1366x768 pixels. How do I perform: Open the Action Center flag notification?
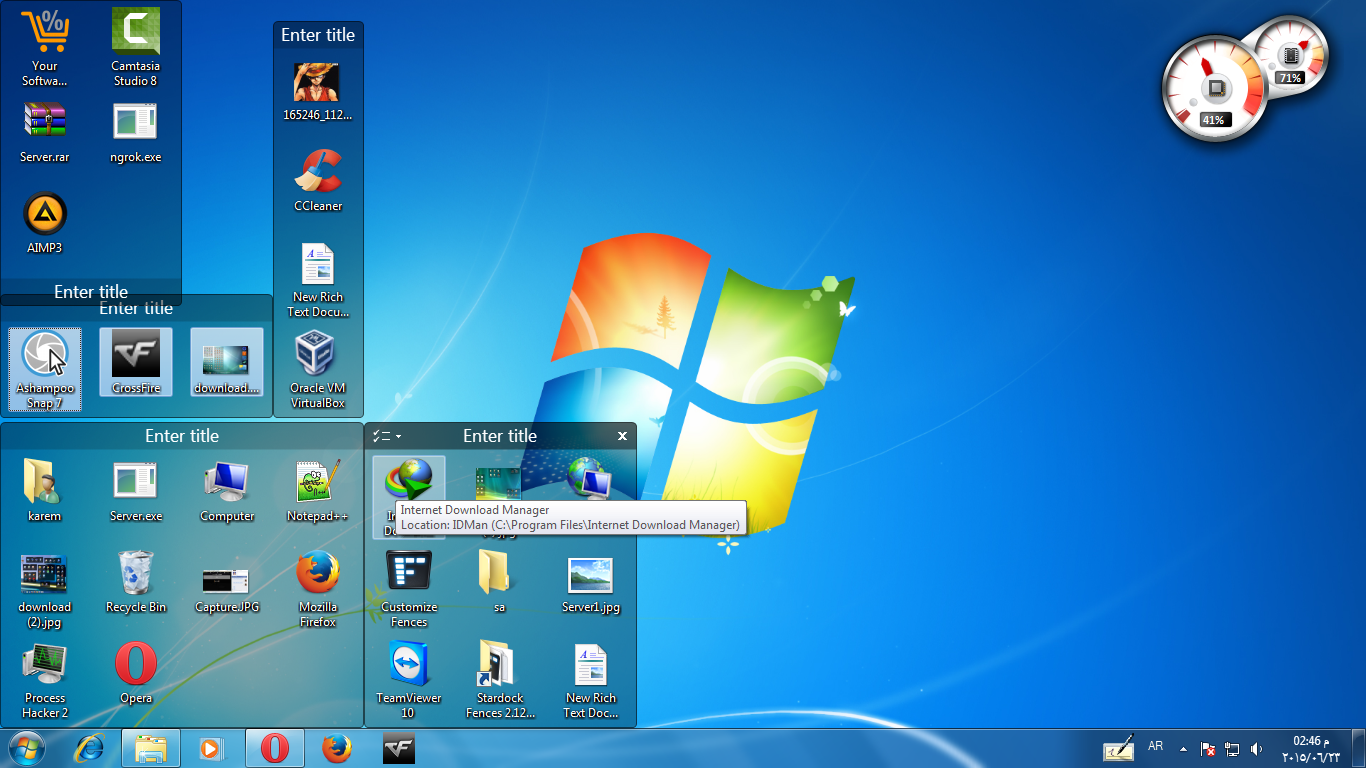point(1208,748)
